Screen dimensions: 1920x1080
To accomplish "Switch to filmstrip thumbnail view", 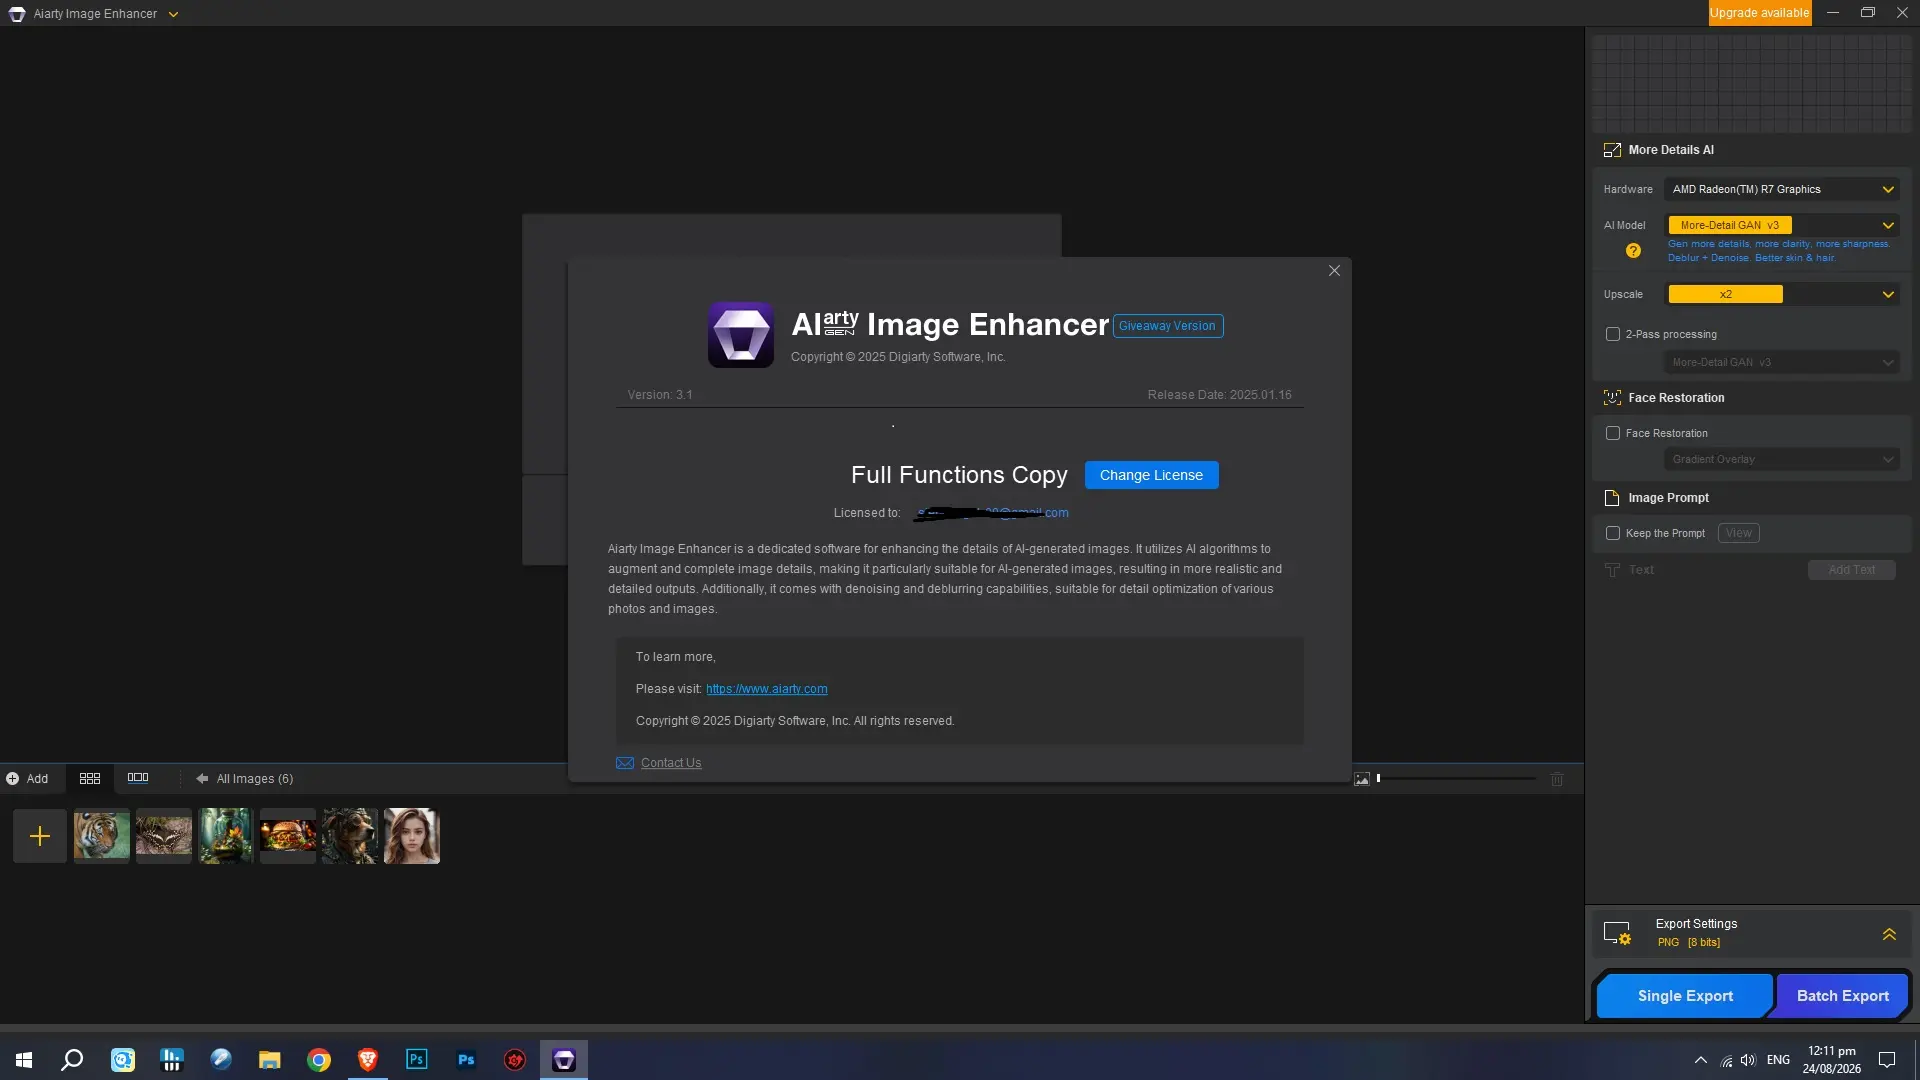I will (x=138, y=778).
